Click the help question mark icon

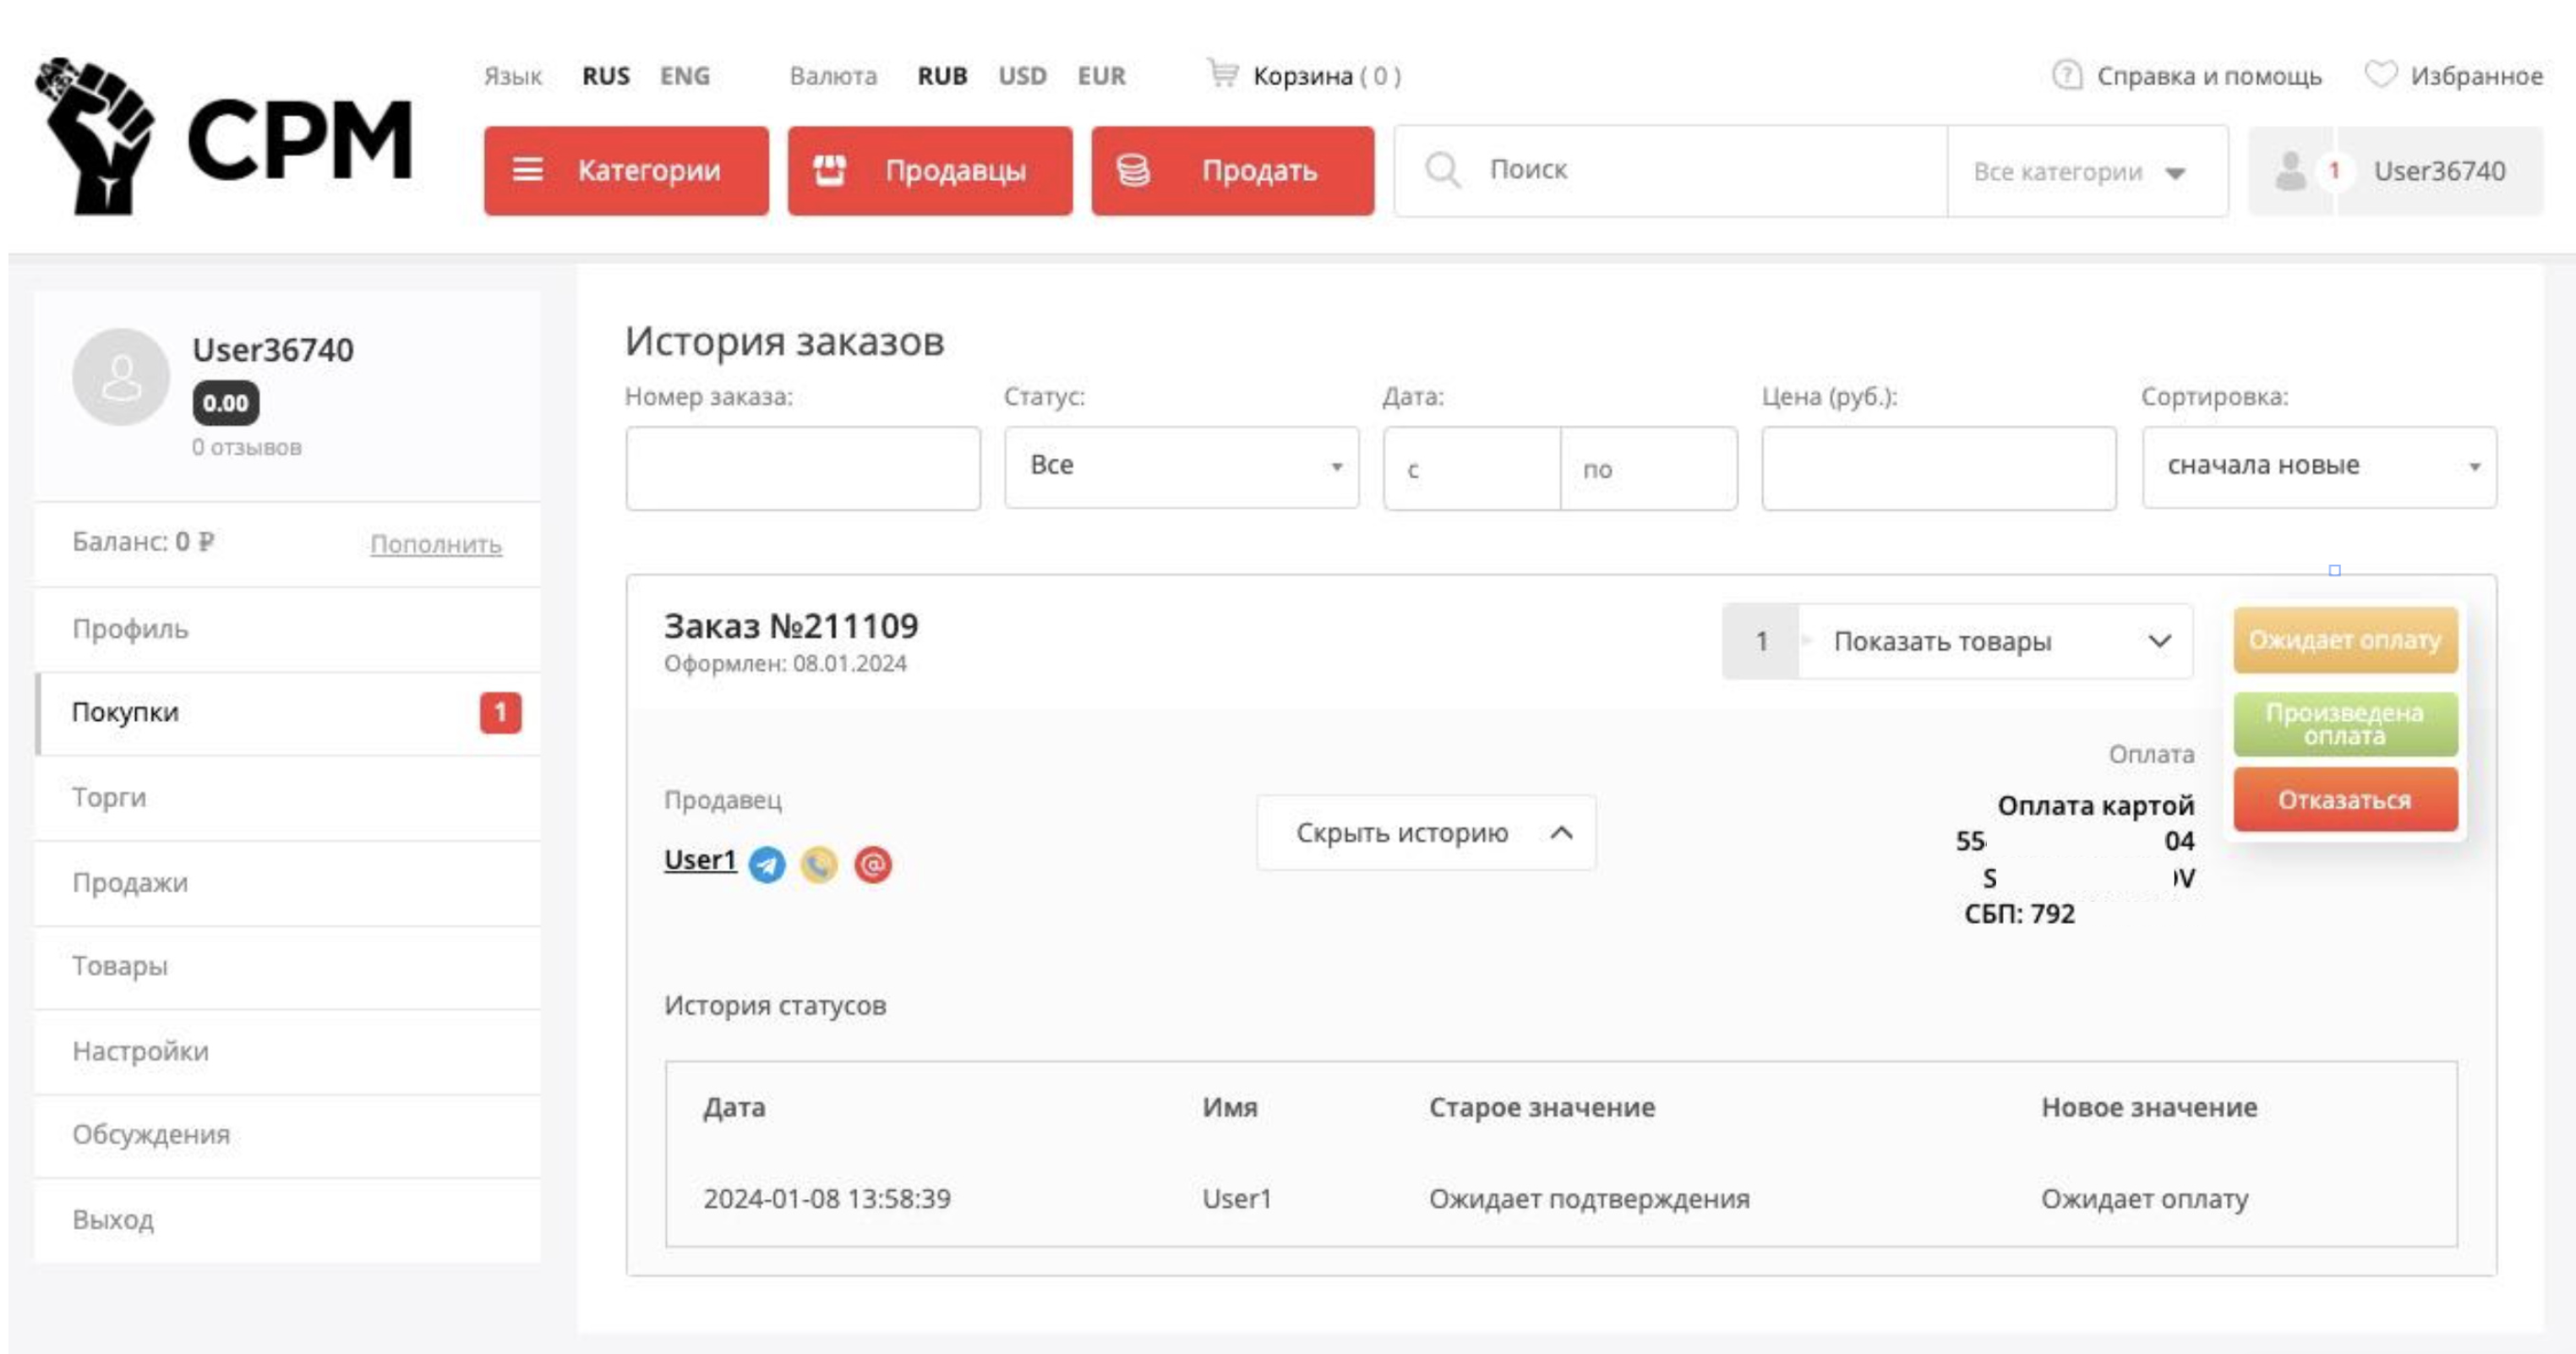click(x=2066, y=75)
